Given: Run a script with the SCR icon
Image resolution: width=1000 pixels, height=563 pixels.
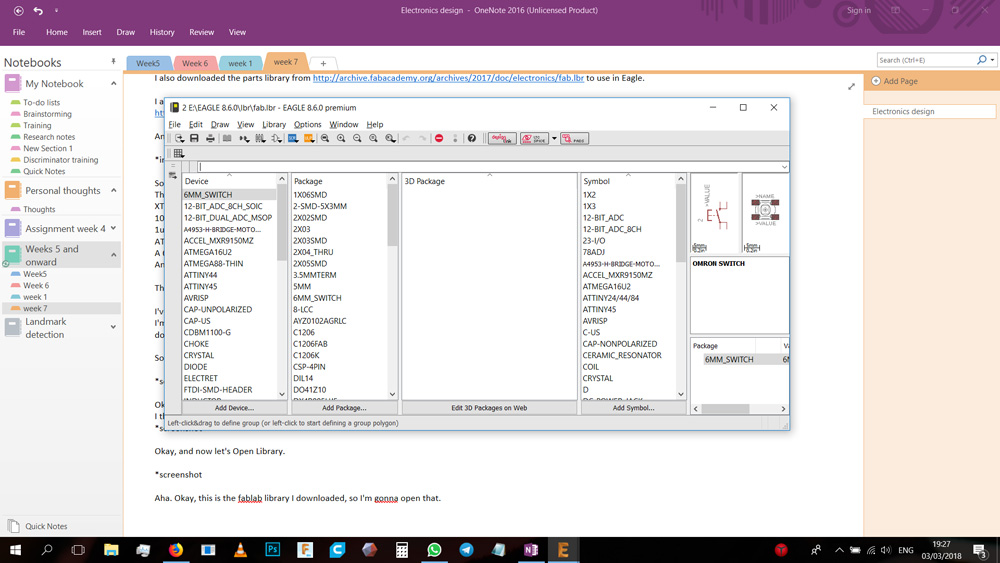Looking at the screenshot, I should (x=293, y=138).
